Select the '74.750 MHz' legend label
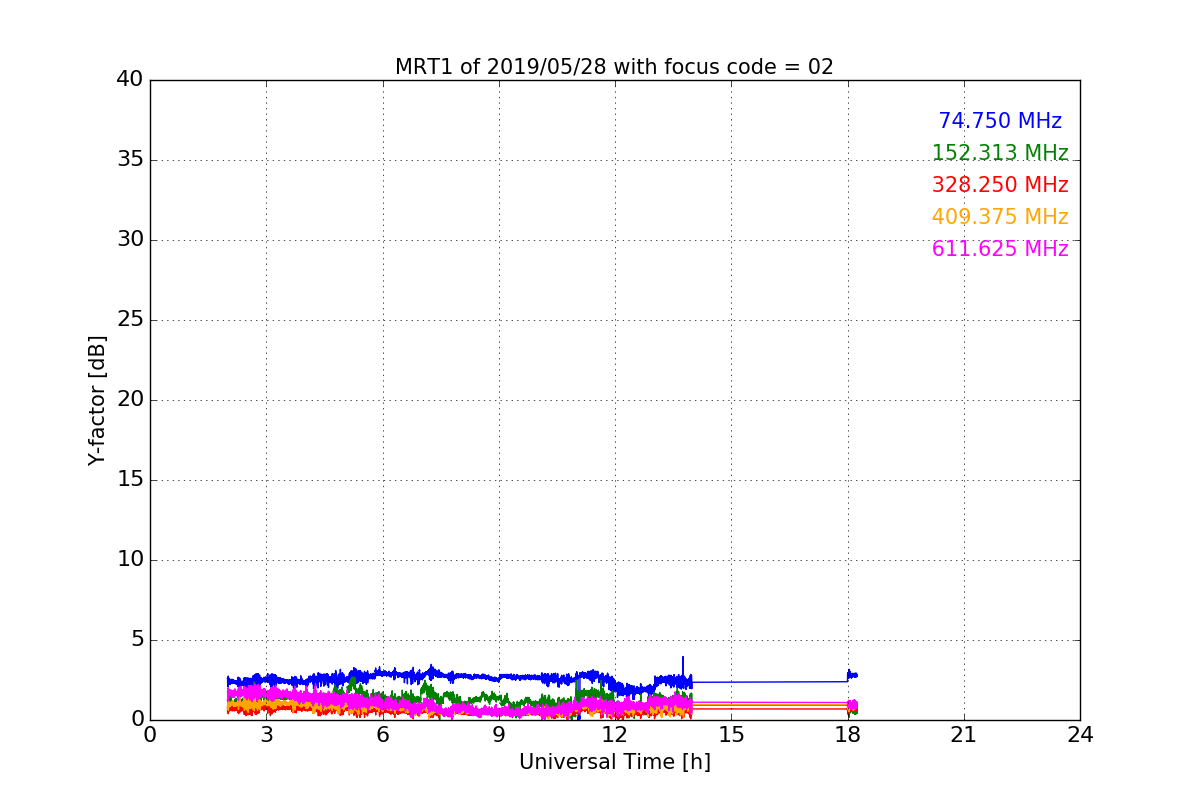This screenshot has width=1200, height=800. click(1000, 121)
